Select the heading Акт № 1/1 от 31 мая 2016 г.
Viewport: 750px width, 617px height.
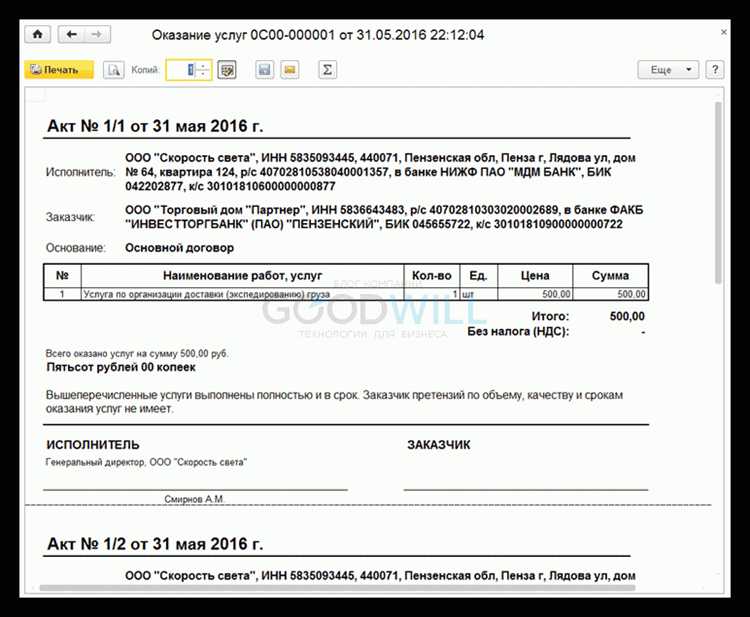pyautogui.click(x=155, y=126)
